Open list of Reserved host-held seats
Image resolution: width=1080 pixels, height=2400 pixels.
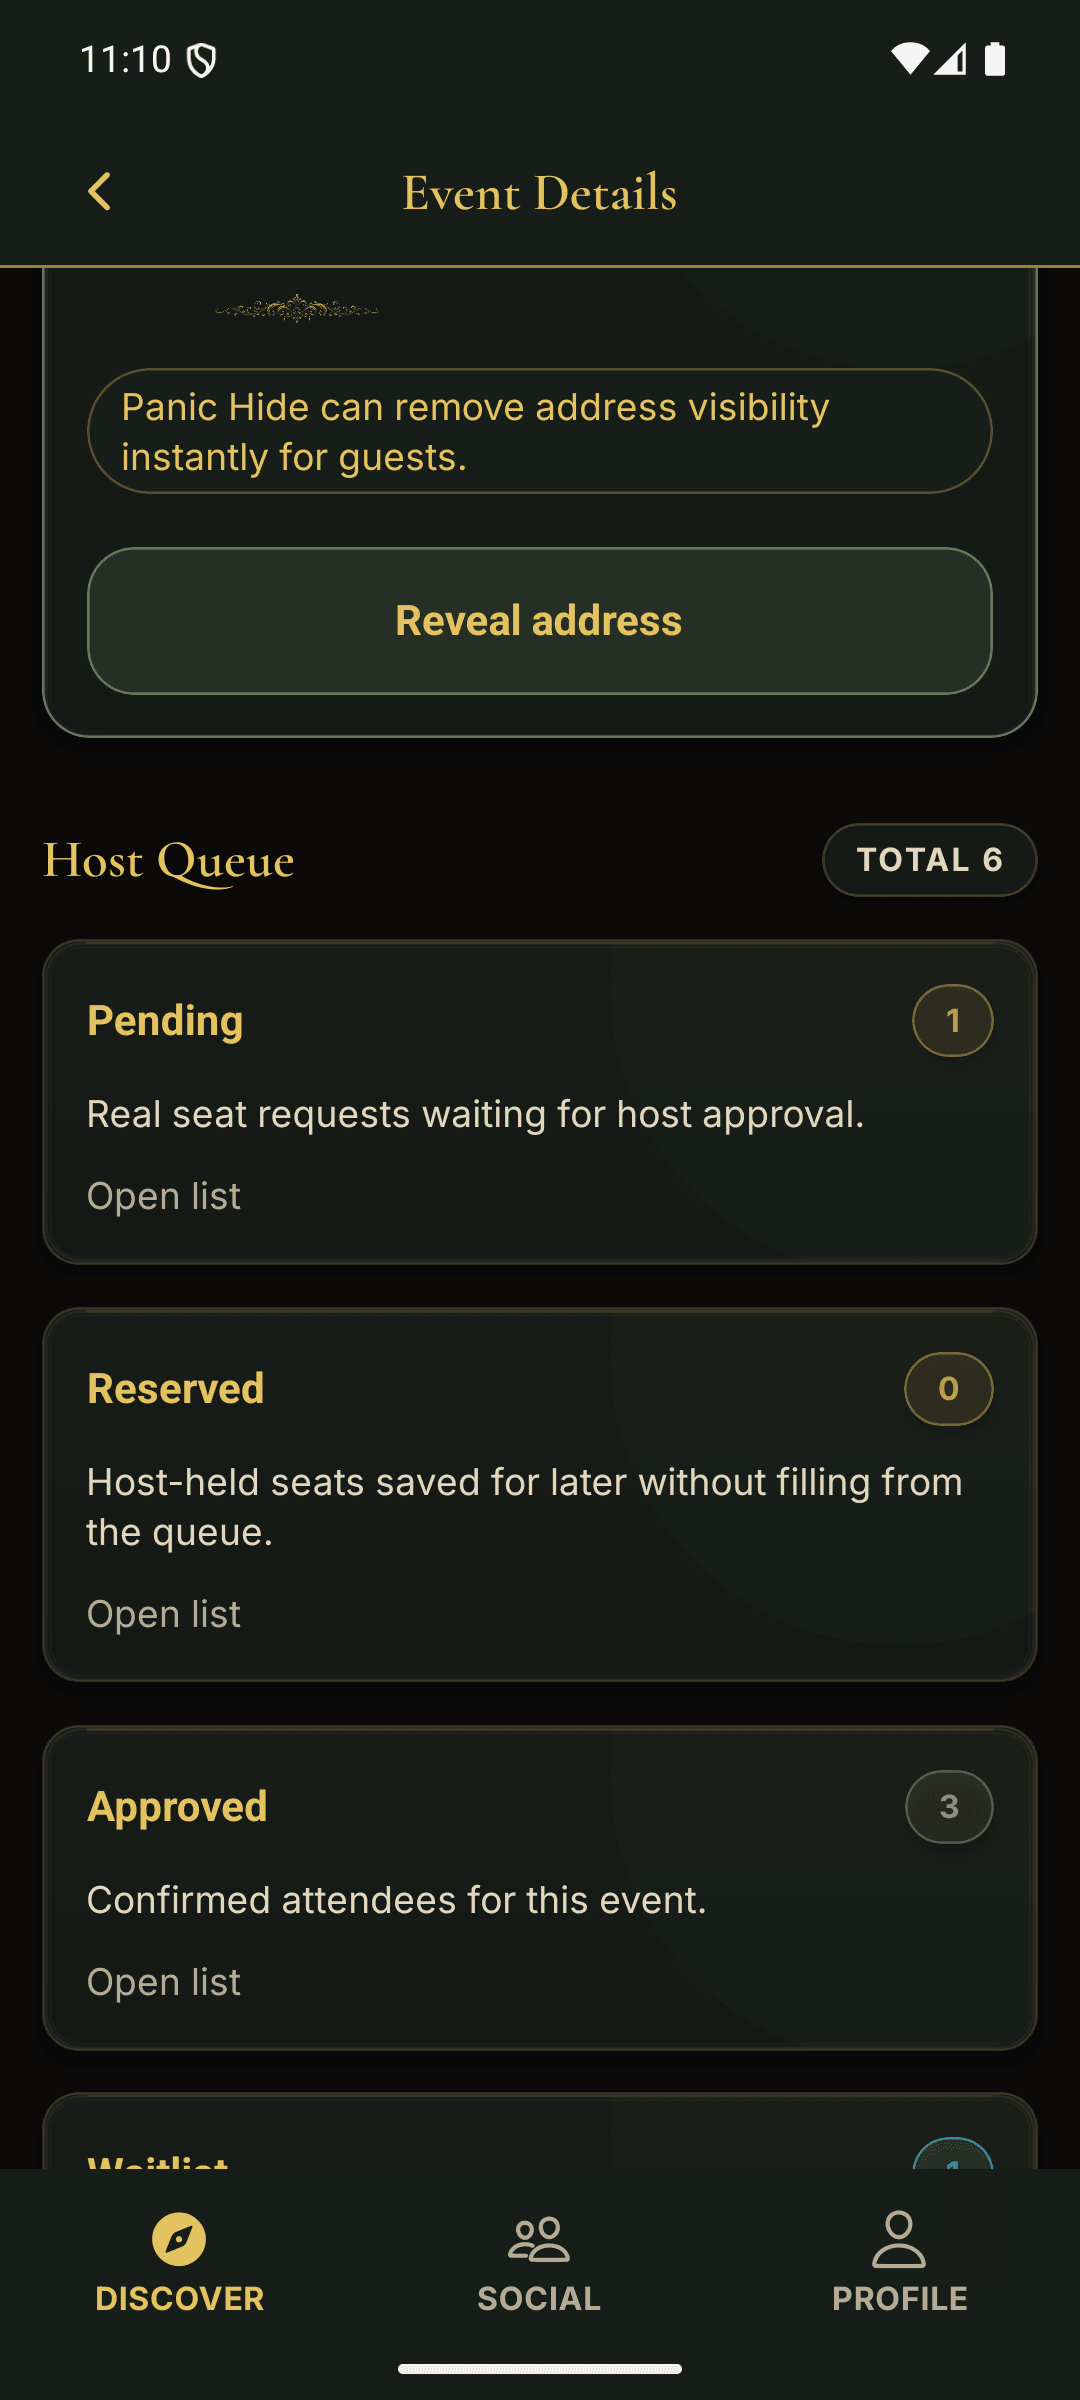click(163, 1613)
